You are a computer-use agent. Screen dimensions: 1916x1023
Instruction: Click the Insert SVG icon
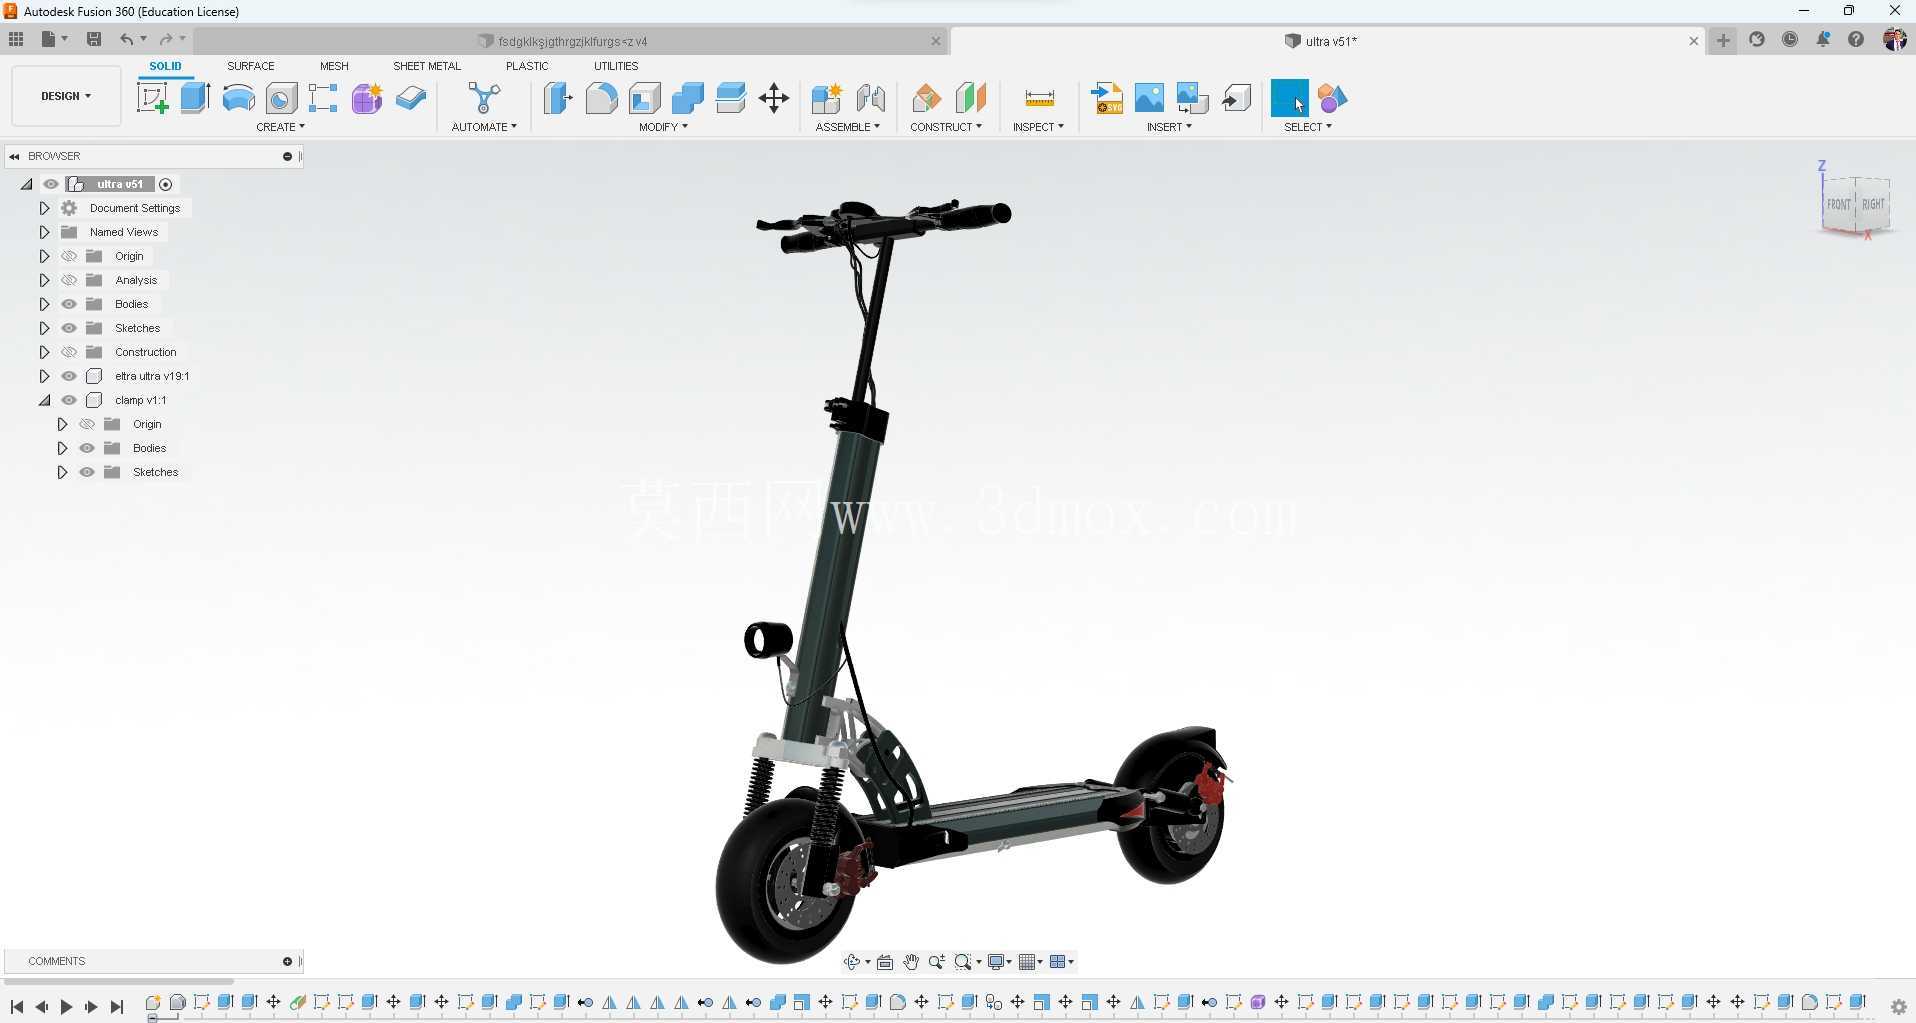1107,98
